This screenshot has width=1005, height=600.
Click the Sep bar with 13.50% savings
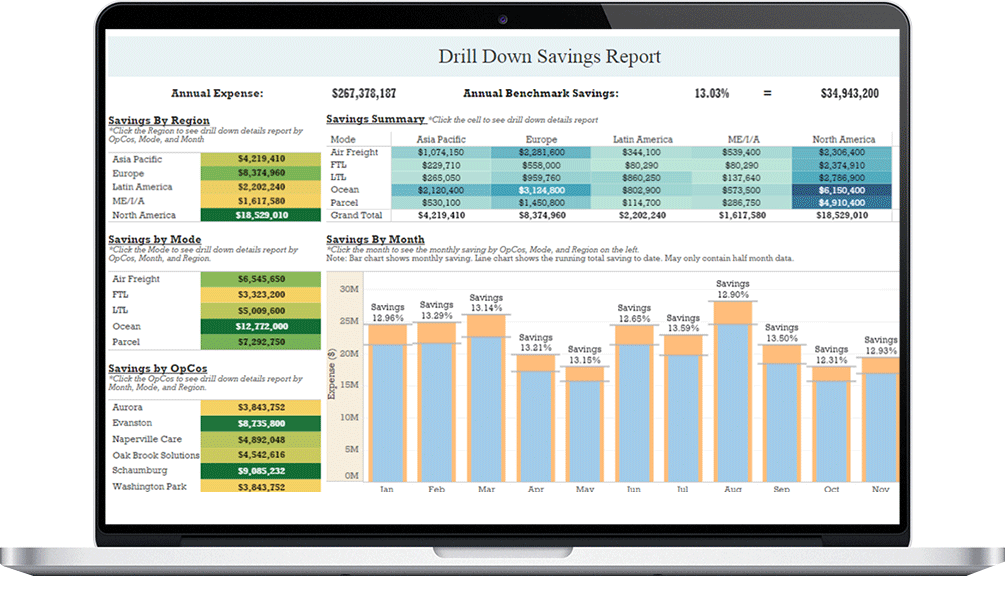(782, 413)
